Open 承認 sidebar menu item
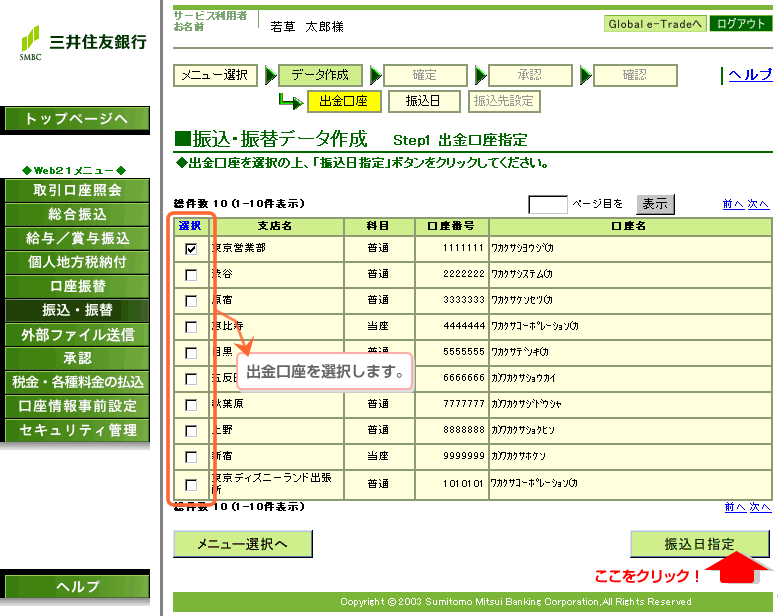This screenshot has height=616, width=778. pyautogui.click(x=77, y=358)
